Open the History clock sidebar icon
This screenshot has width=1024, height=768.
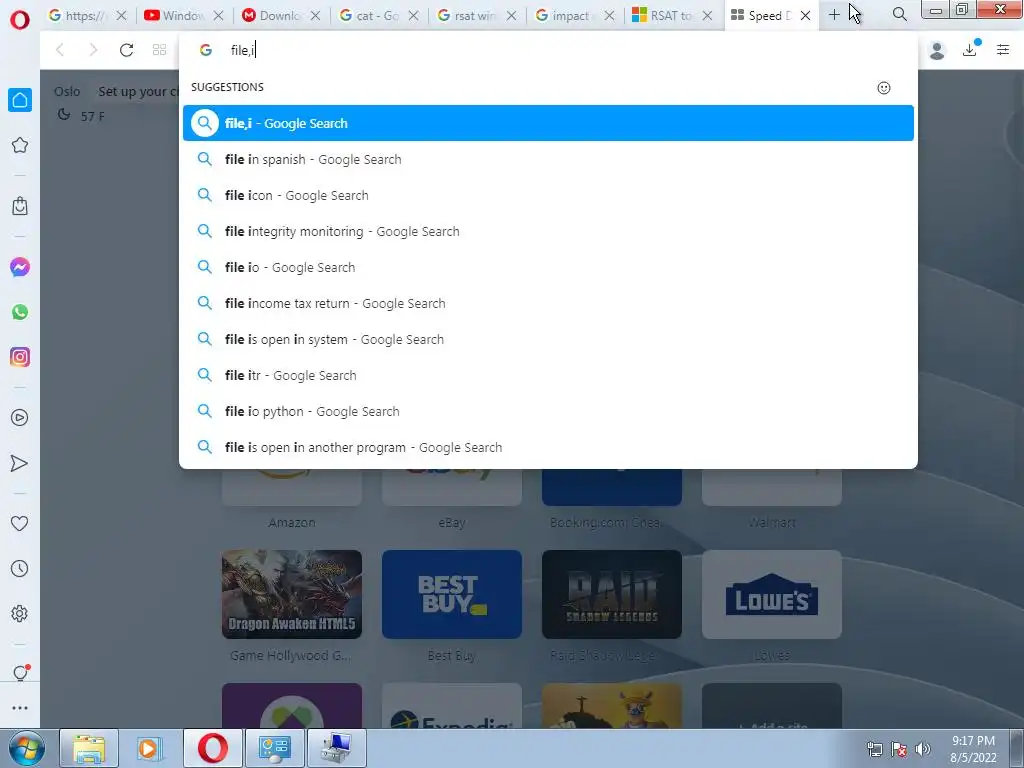click(20, 569)
